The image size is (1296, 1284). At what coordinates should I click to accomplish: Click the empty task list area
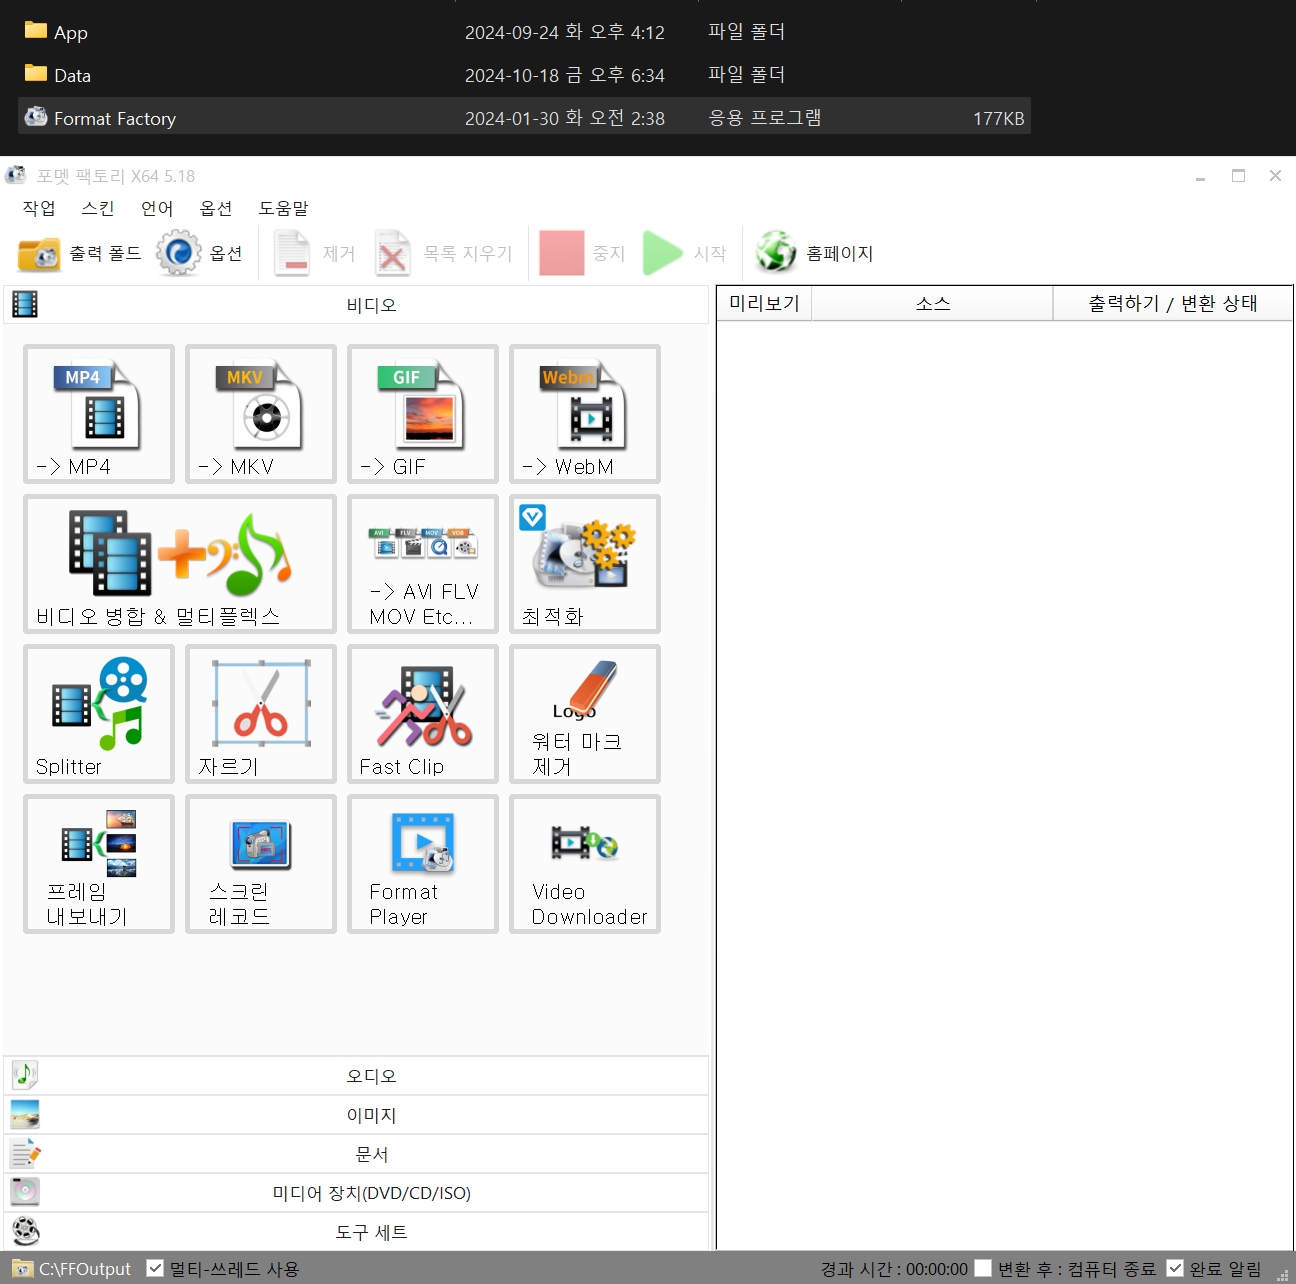[1004, 785]
